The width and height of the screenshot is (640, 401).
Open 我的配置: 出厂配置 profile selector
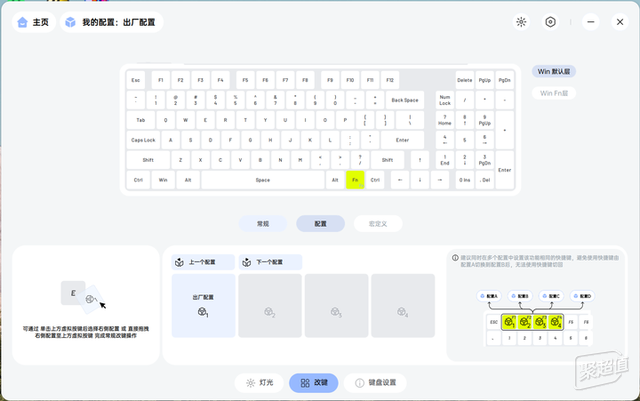111,22
